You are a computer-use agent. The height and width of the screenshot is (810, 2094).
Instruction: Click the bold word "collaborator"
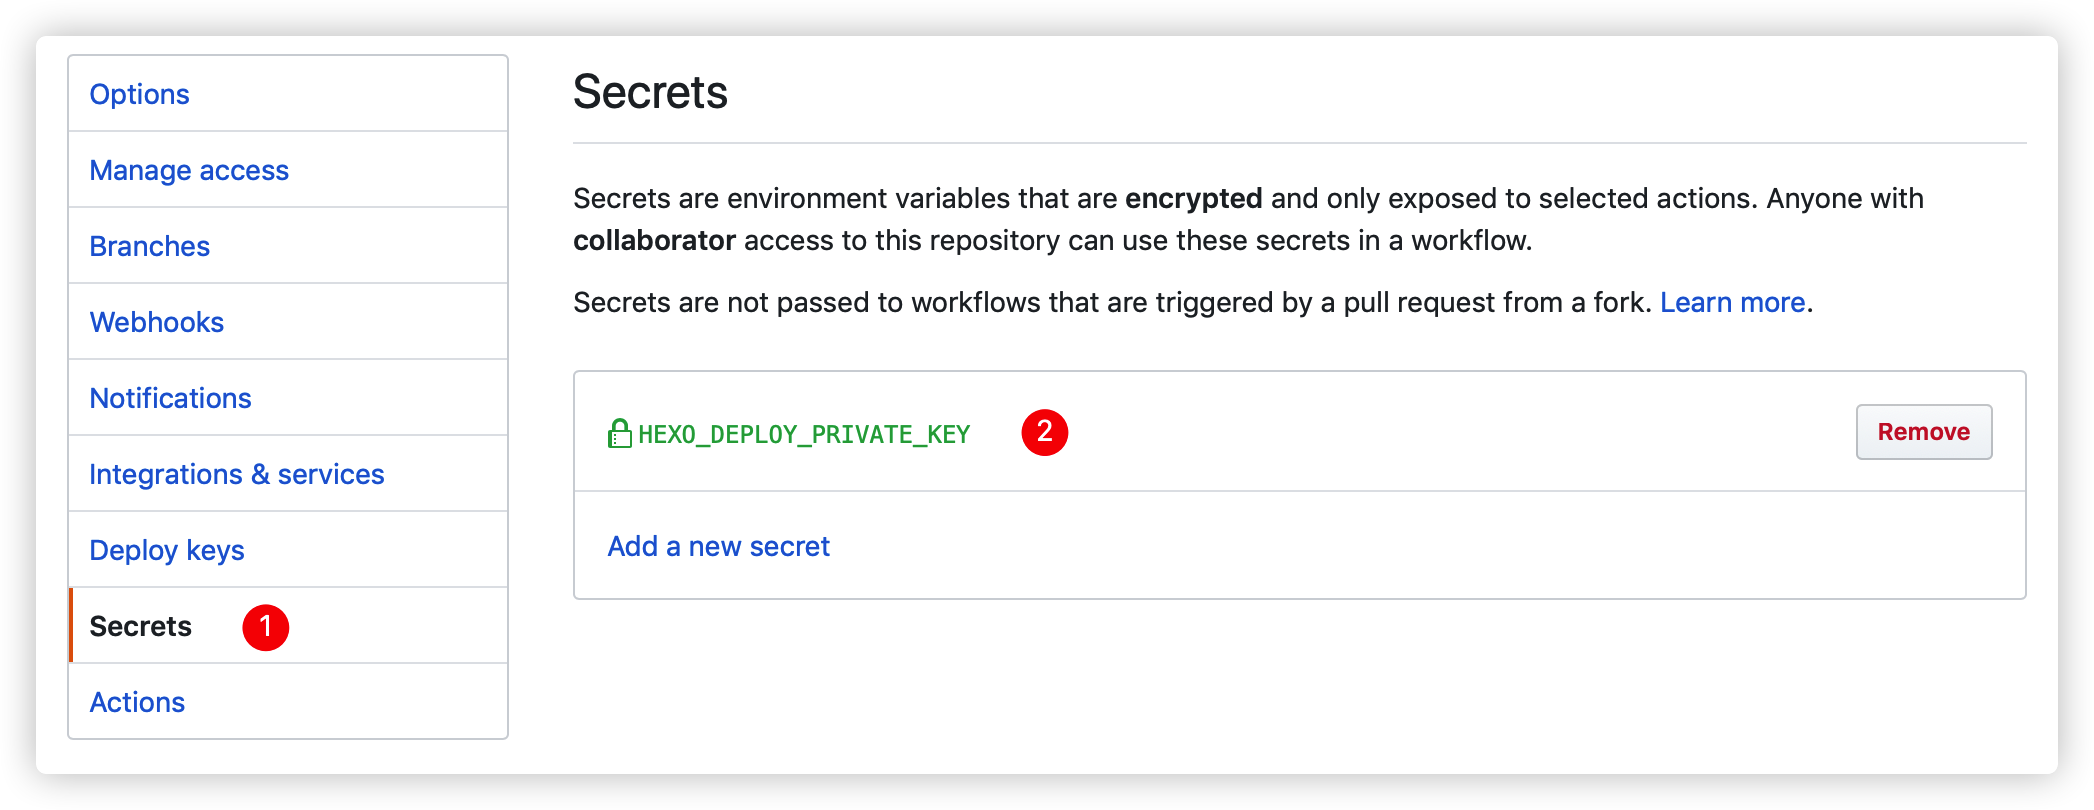pyautogui.click(x=654, y=240)
